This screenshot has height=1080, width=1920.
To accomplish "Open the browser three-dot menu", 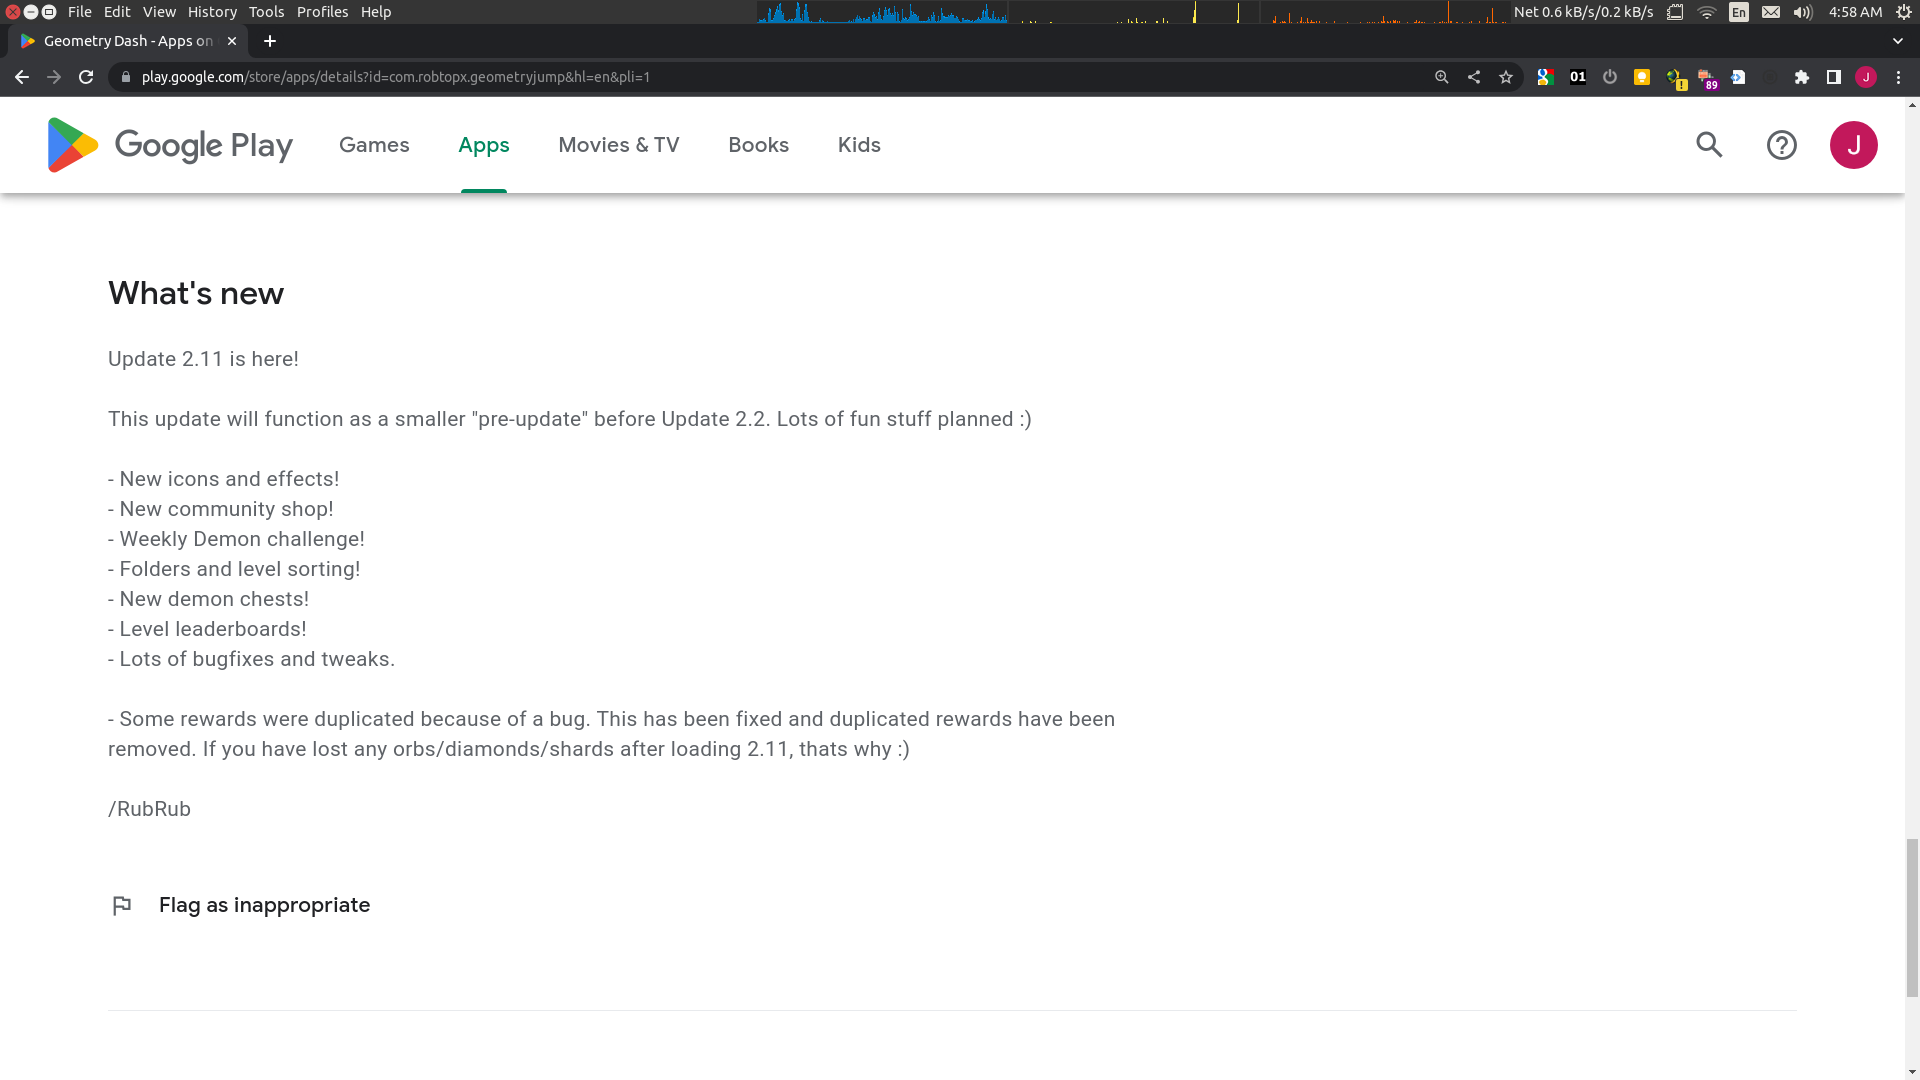I will point(1898,77).
